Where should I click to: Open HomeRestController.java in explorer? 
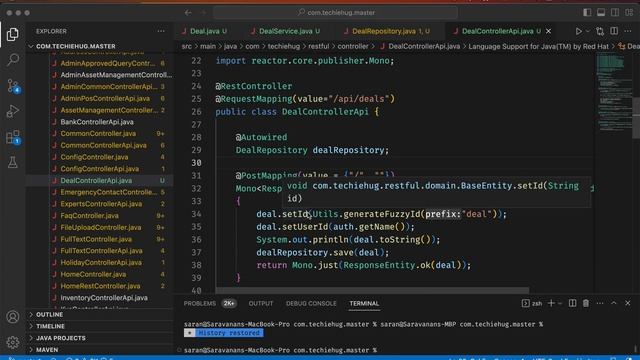click(x=100, y=286)
